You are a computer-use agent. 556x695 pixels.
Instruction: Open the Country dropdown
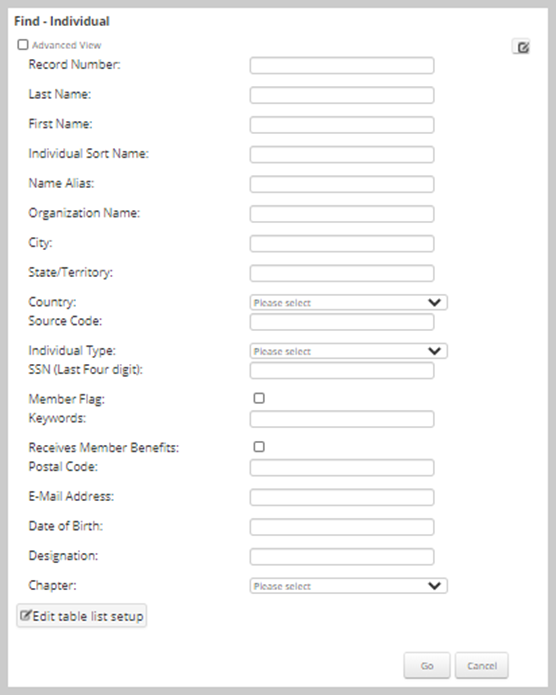coord(348,302)
